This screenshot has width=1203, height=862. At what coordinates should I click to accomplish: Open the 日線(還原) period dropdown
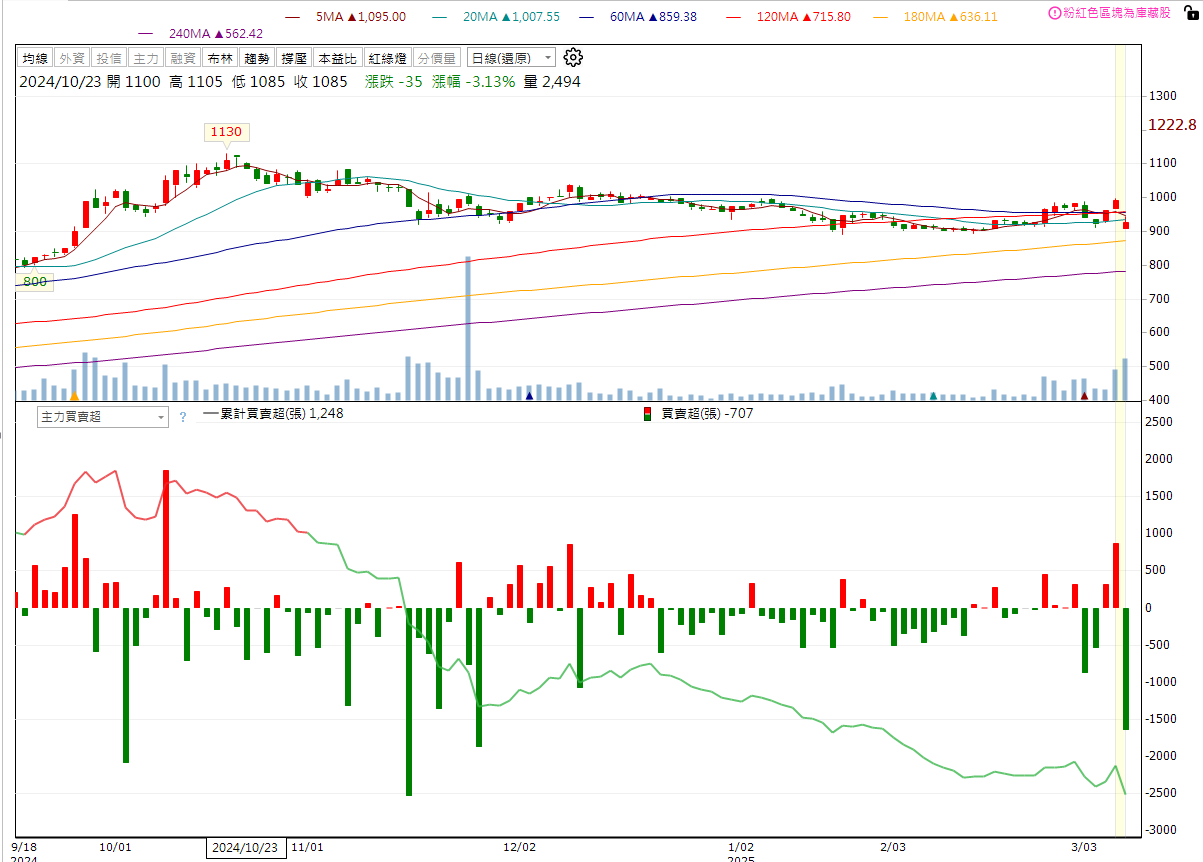(x=511, y=59)
